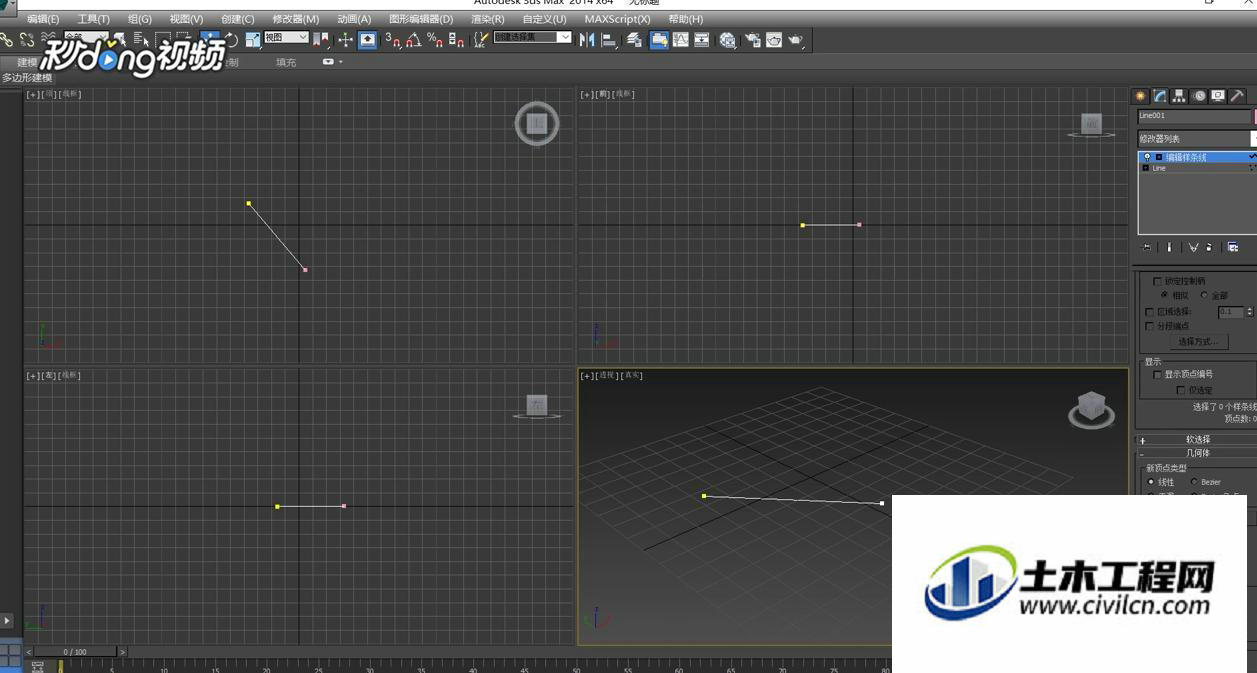
Task: Open the Schematic View icon
Action: pyautogui.click(x=701, y=39)
